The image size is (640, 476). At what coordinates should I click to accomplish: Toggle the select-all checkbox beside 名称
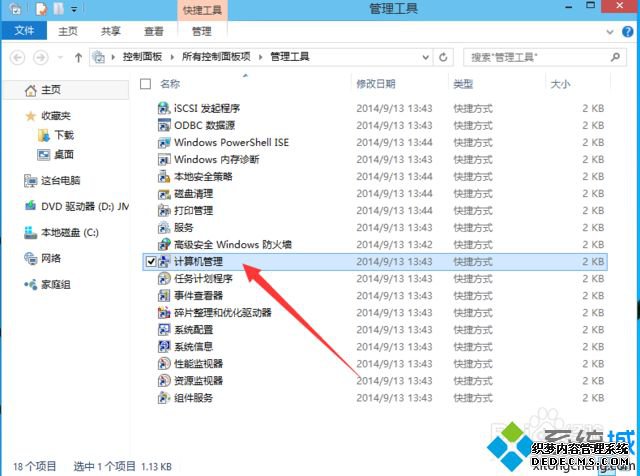click(145, 84)
